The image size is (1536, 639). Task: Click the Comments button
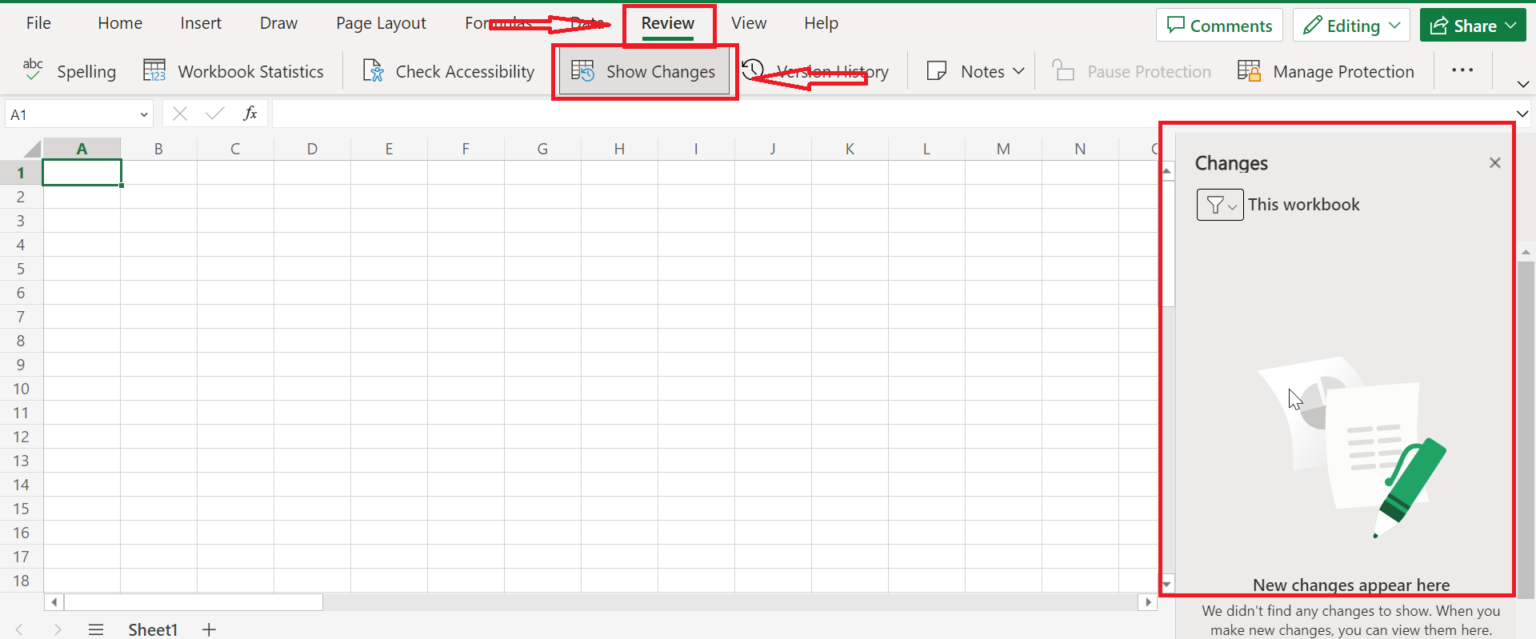point(1219,24)
